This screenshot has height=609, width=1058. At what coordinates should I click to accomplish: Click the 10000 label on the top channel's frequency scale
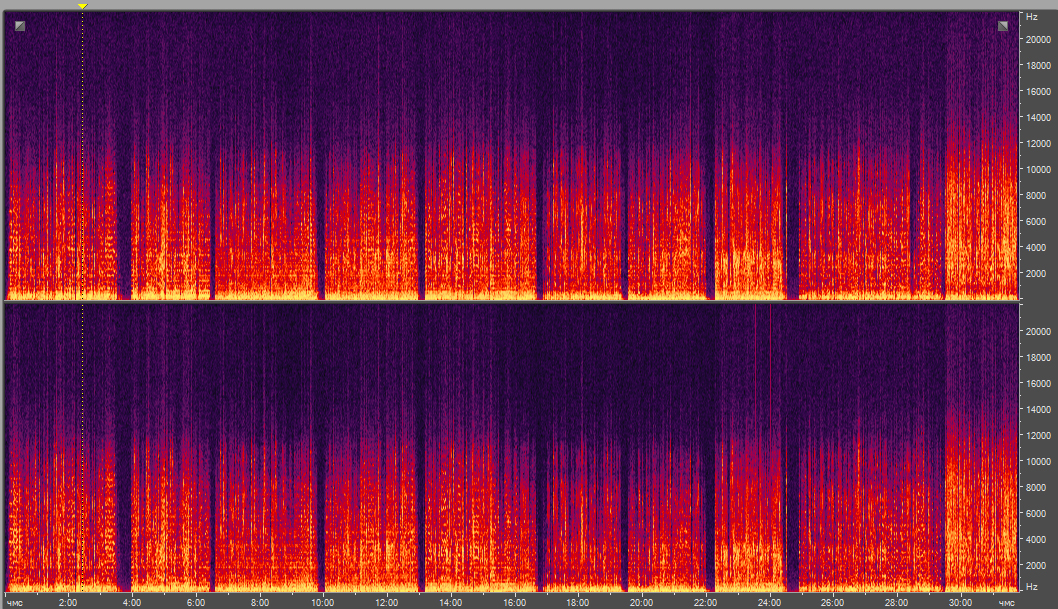tap(1035, 169)
